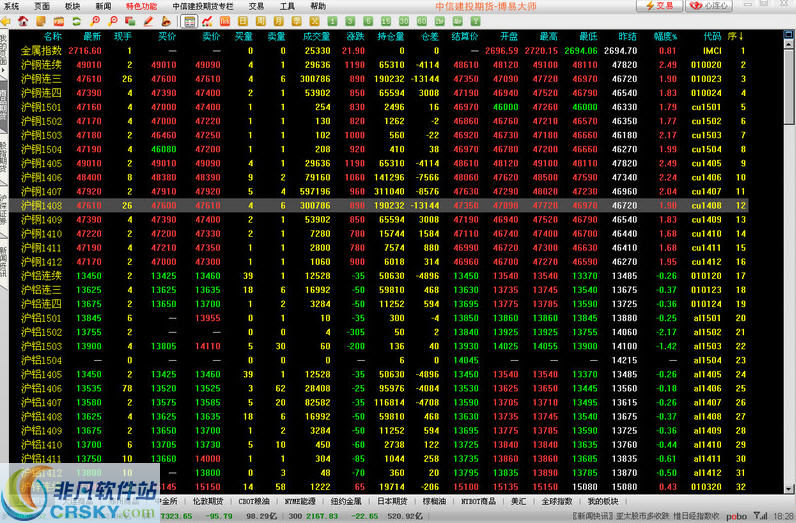Screen dimensions: 796x523
Task: Click the vertical scrollbar thumb
Action: tap(789, 86)
